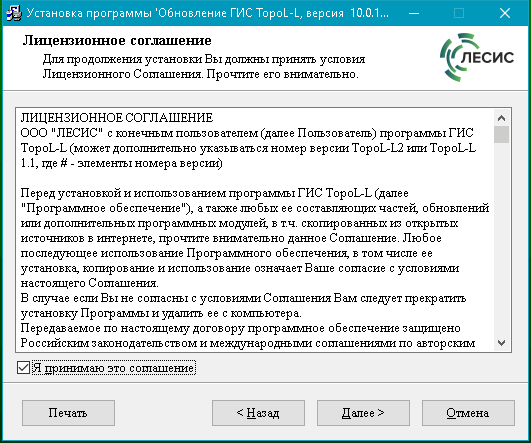Screen dimensions: 531x443
Task: Click the scroll-up arrow of the license text
Action: (501, 118)
